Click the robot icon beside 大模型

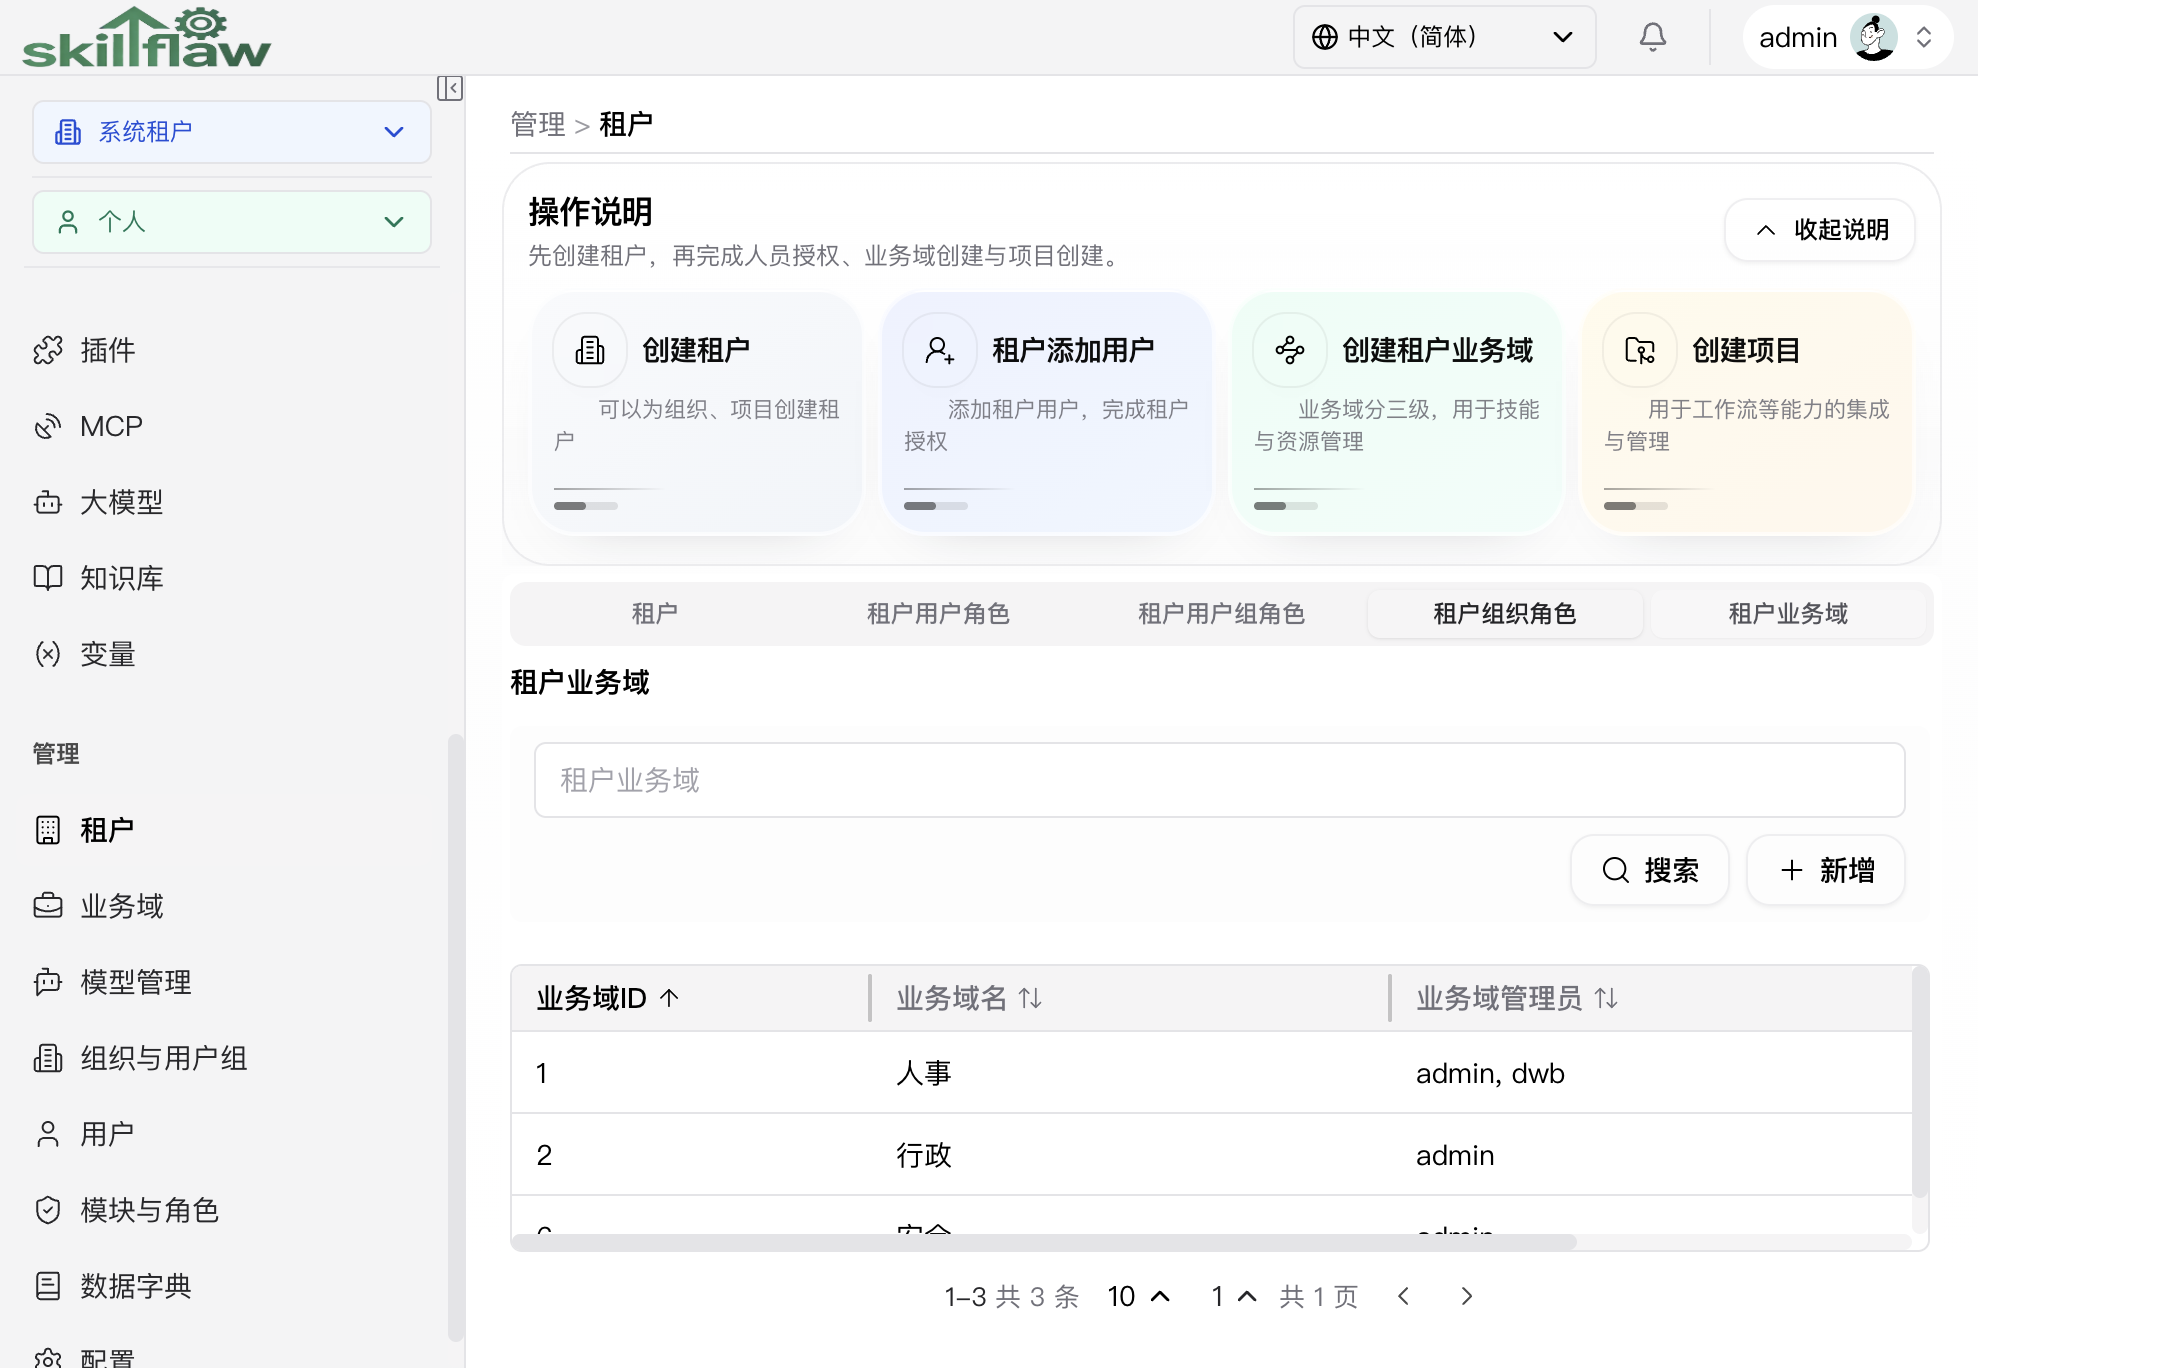[x=48, y=502]
